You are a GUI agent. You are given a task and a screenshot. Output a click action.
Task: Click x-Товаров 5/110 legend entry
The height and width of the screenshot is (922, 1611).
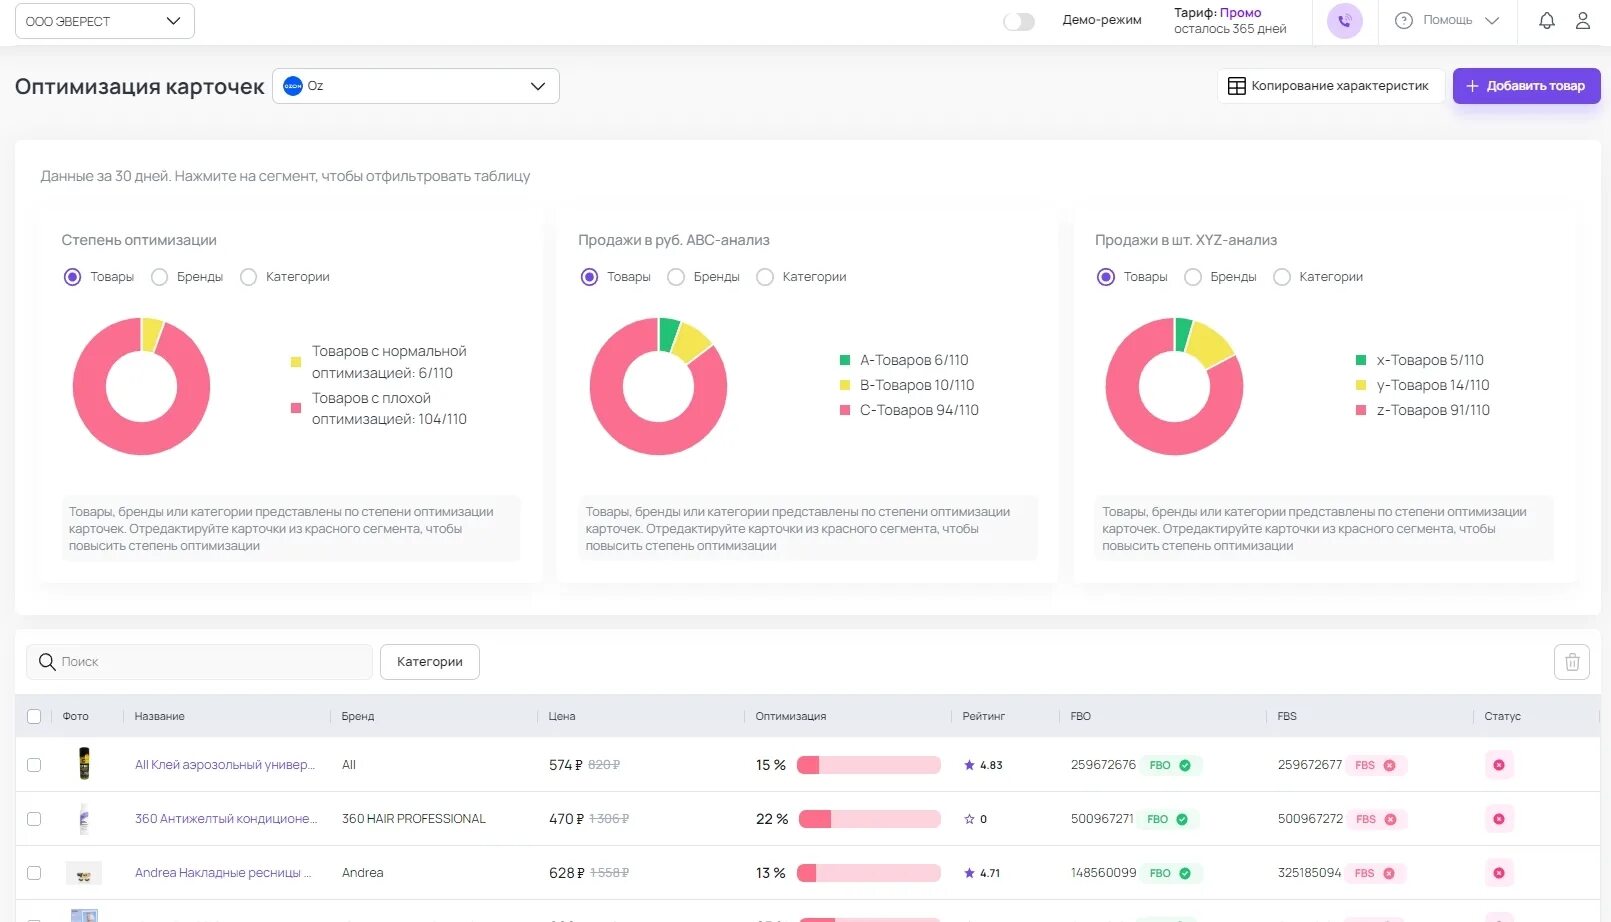[x=1420, y=360]
